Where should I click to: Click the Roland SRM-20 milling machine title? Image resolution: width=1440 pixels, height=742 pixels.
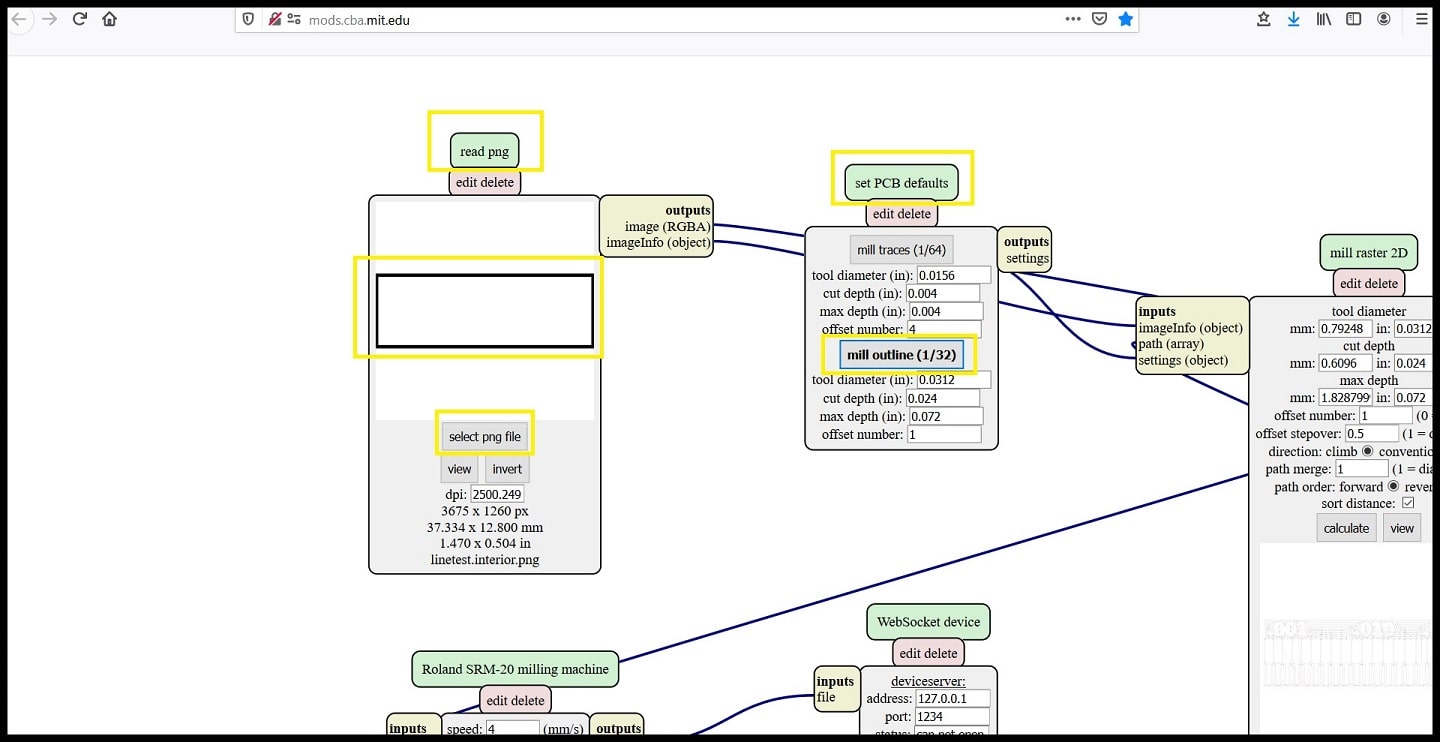[x=515, y=669]
